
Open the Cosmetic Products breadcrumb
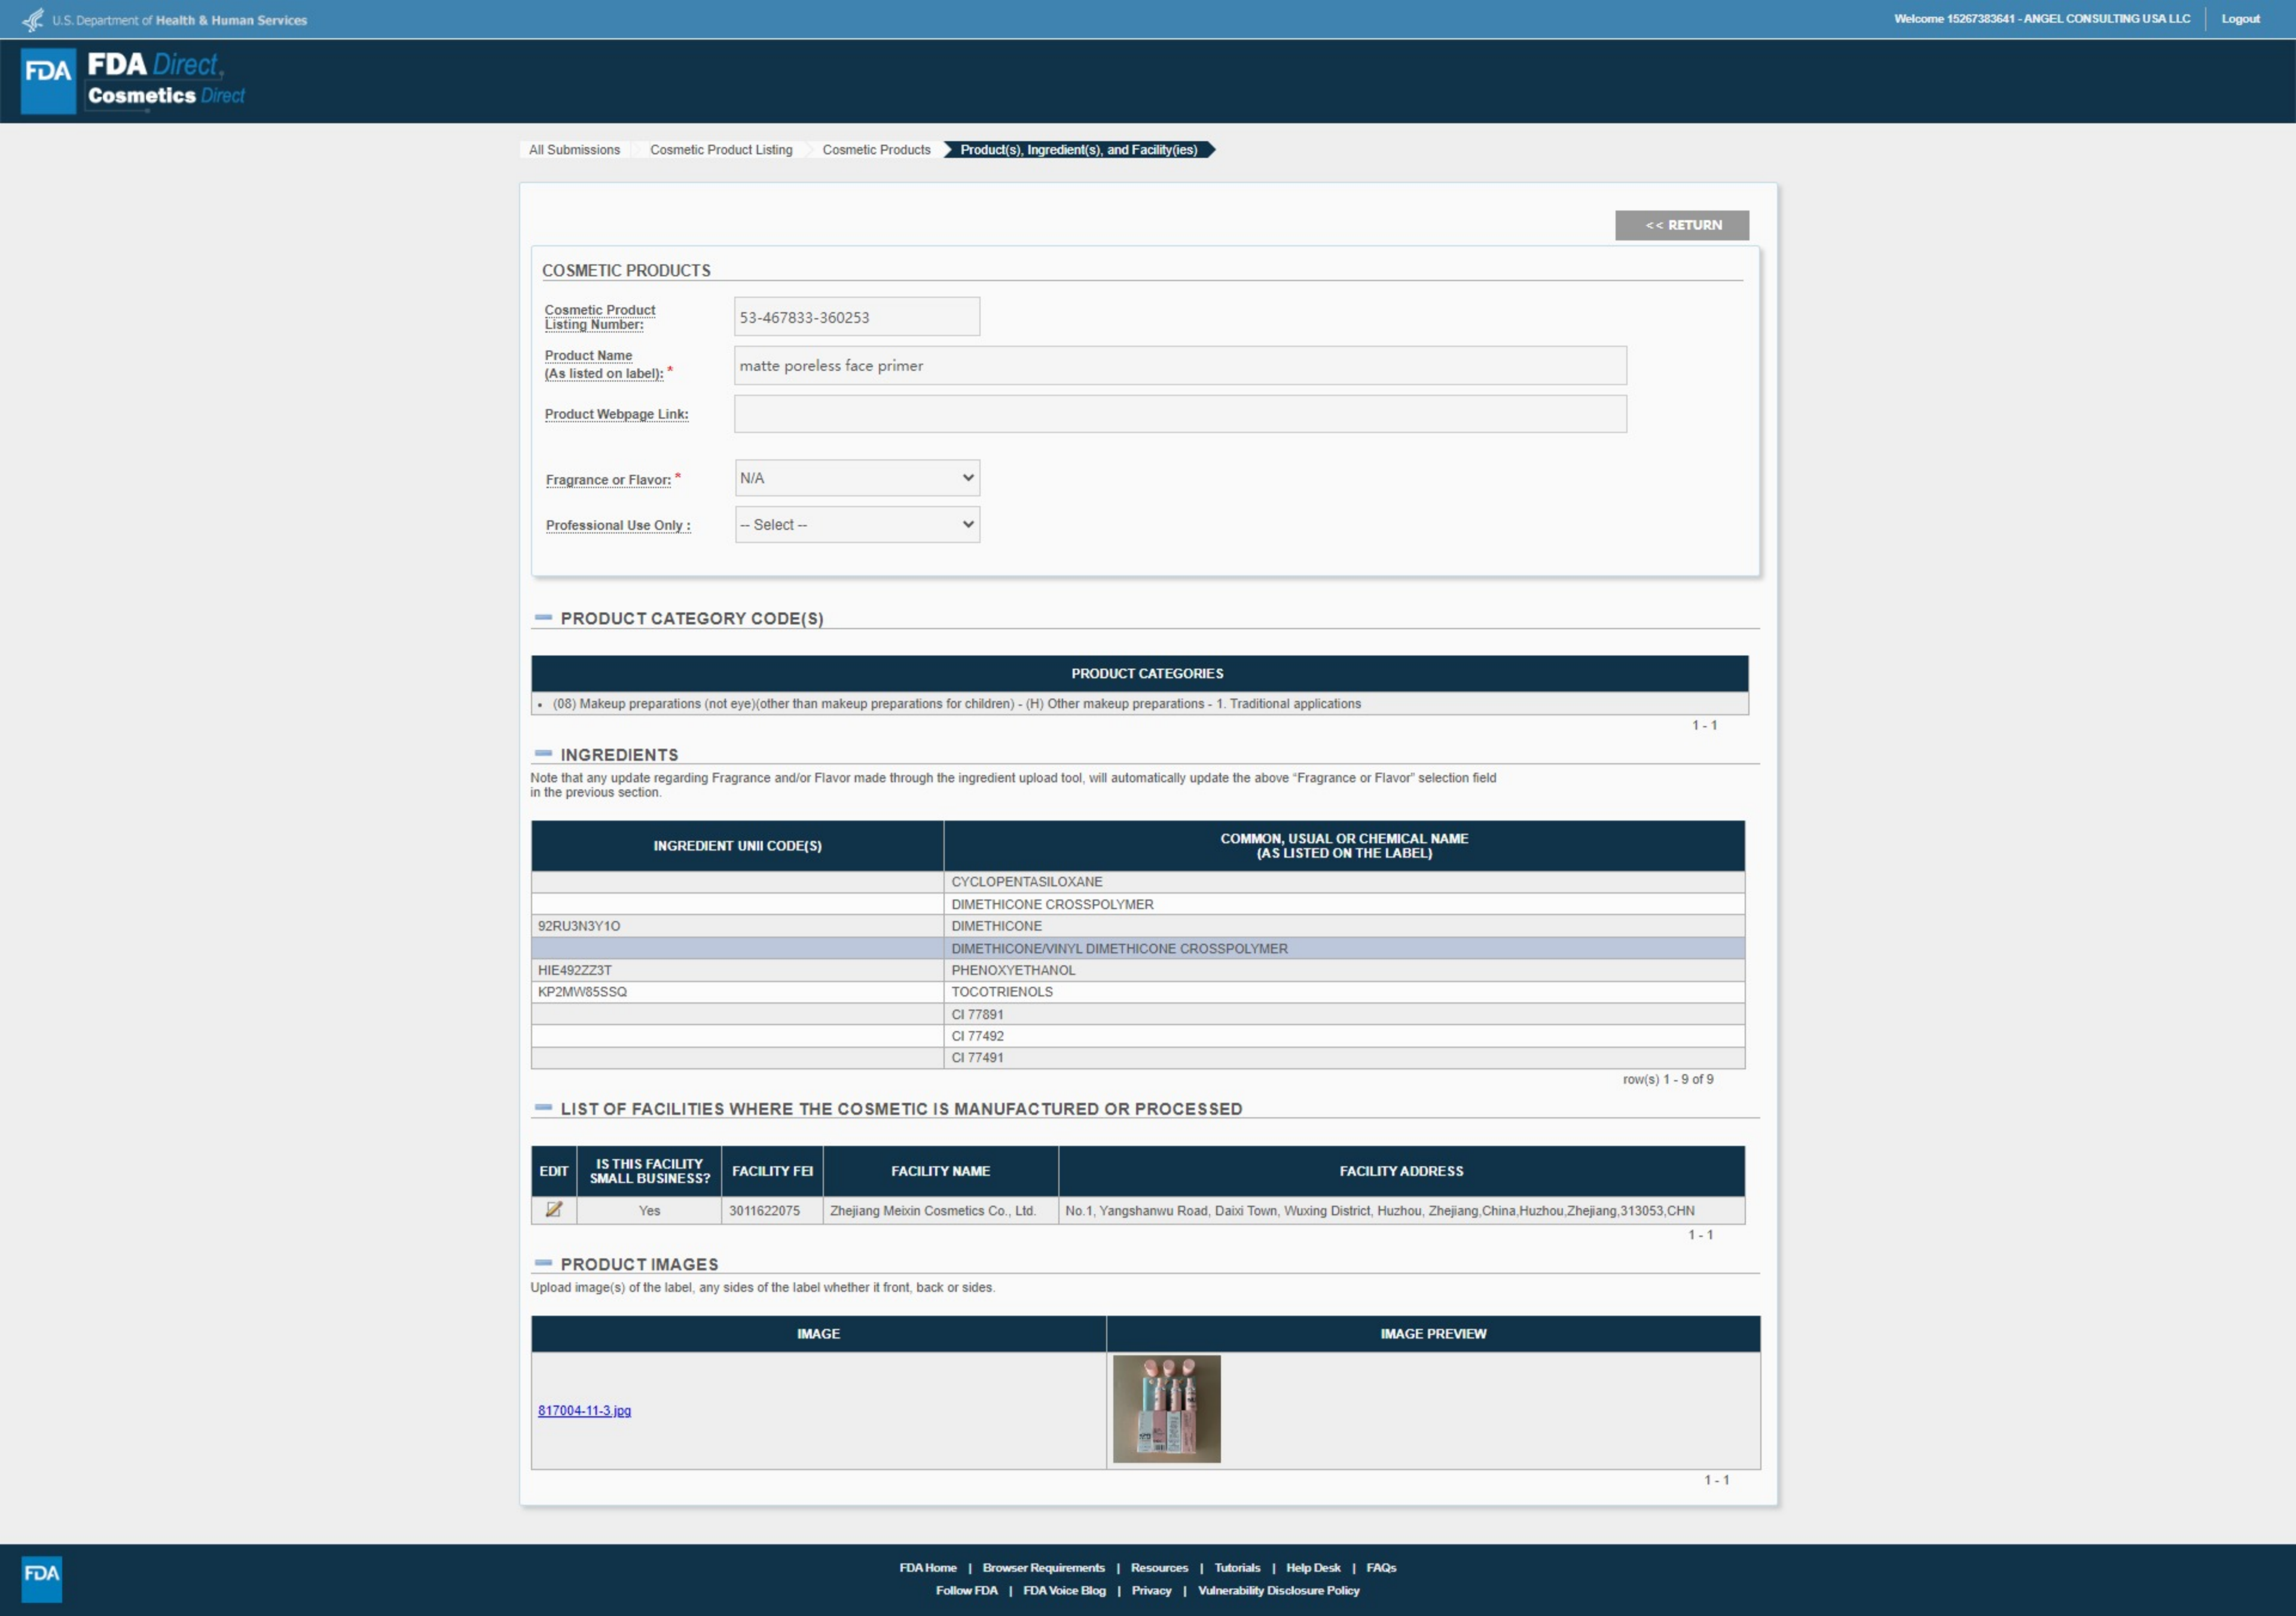click(x=876, y=150)
